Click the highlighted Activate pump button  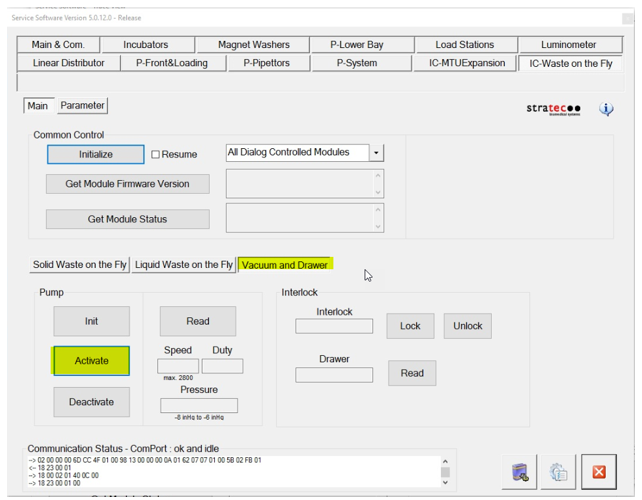91,361
